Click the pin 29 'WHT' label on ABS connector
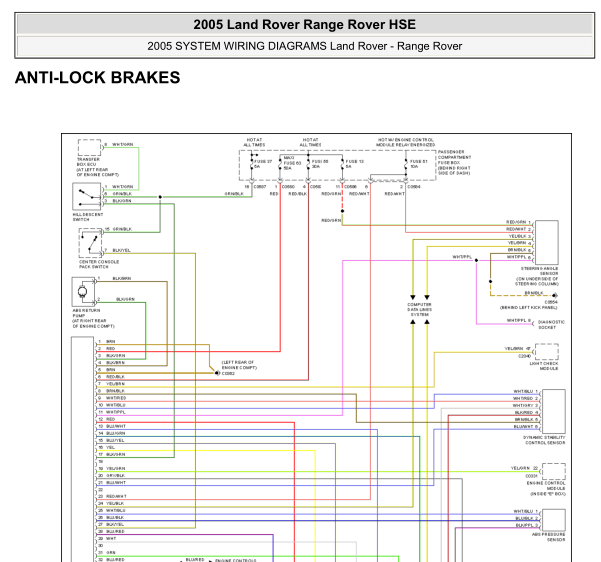The height and width of the screenshot is (562, 601). (111, 539)
